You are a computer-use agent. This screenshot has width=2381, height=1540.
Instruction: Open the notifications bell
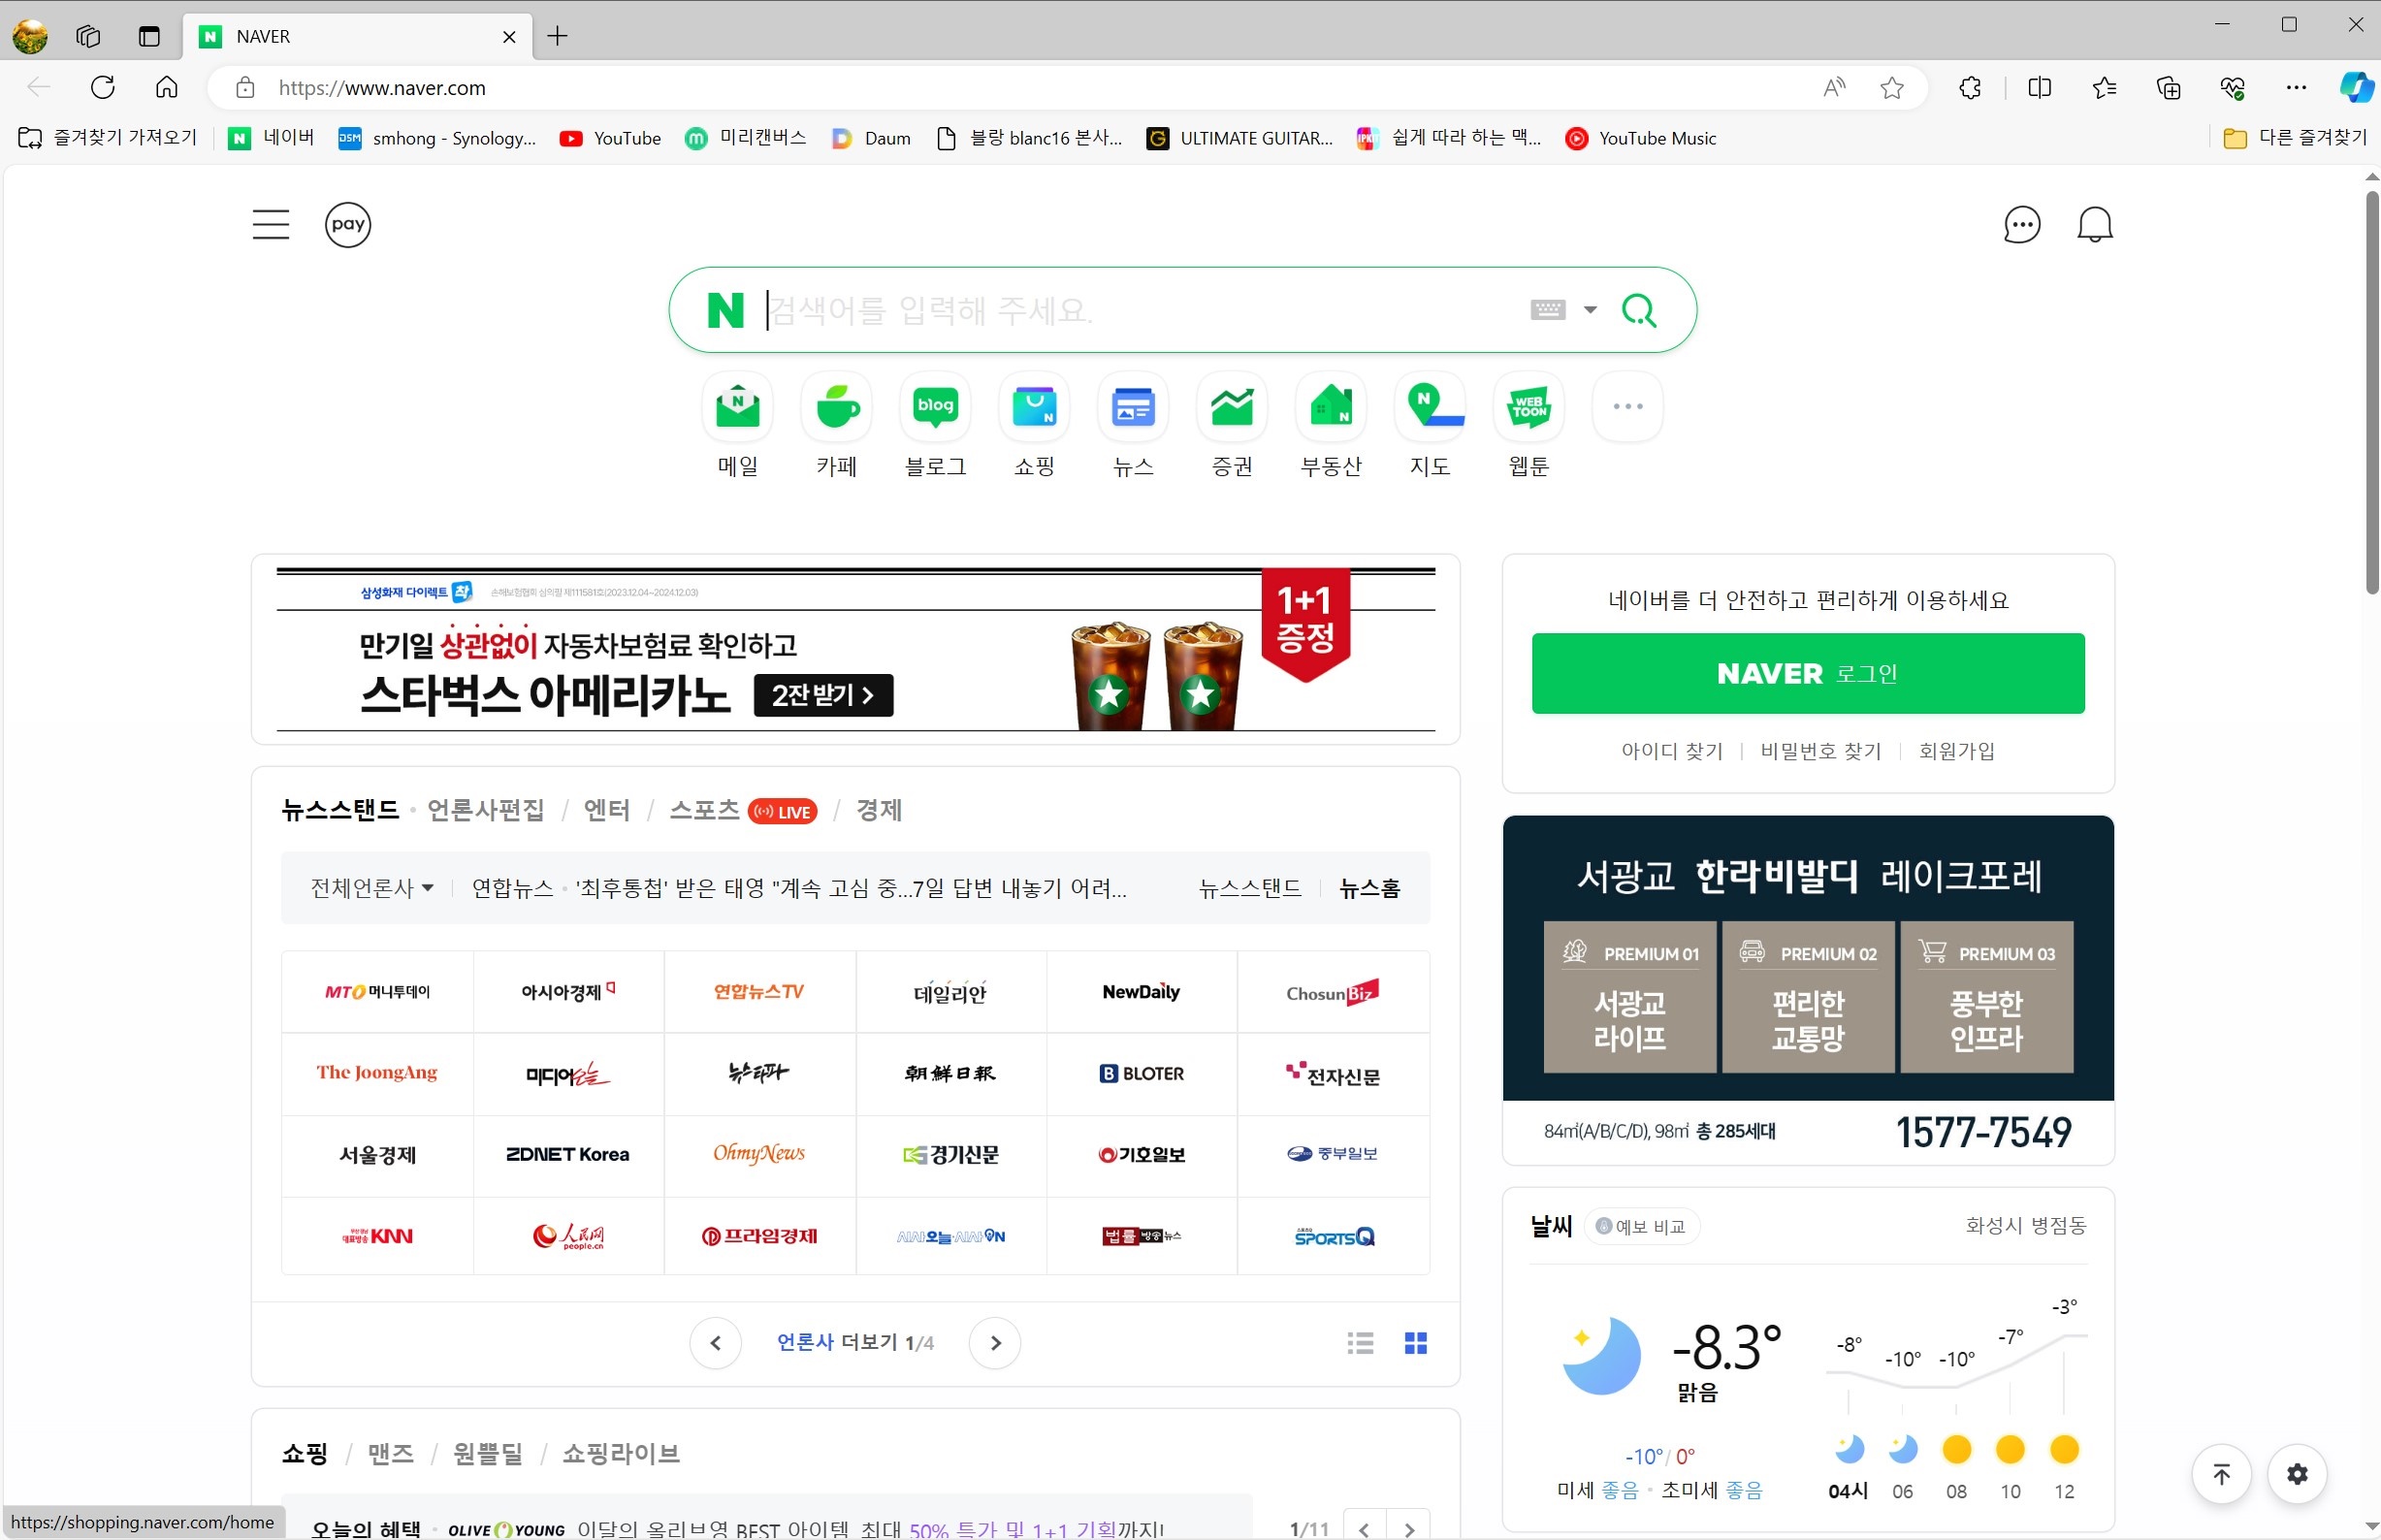2094,224
